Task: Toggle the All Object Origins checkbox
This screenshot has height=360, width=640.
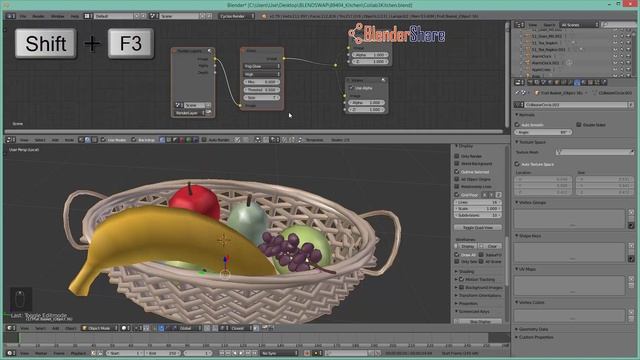Action: [x=457, y=179]
